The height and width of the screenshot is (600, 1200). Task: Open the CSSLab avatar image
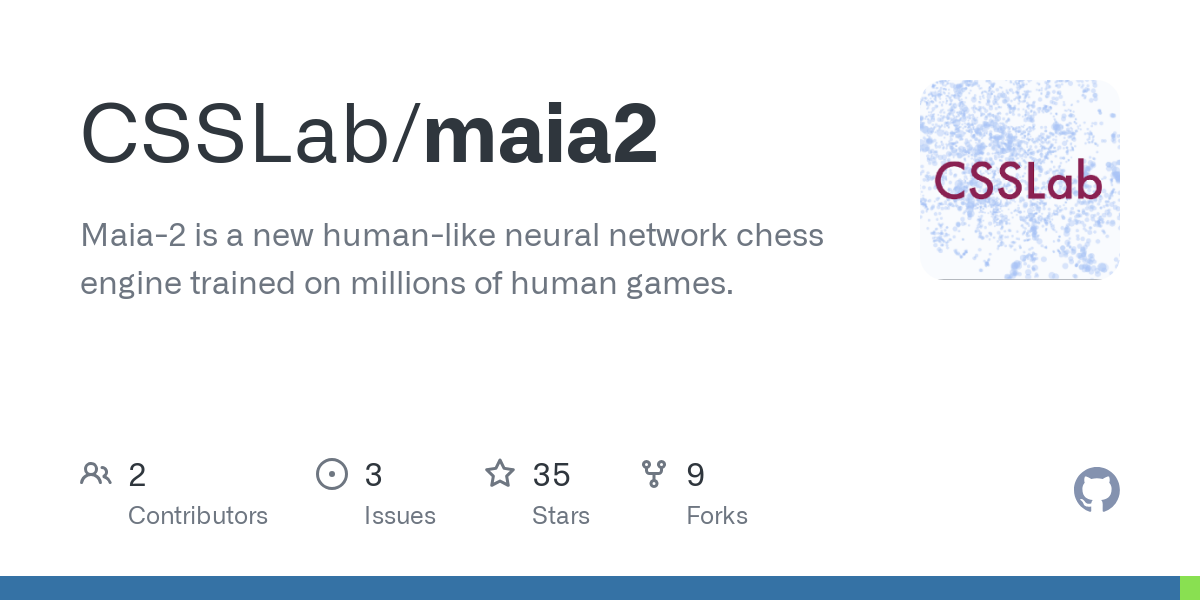click(1020, 180)
